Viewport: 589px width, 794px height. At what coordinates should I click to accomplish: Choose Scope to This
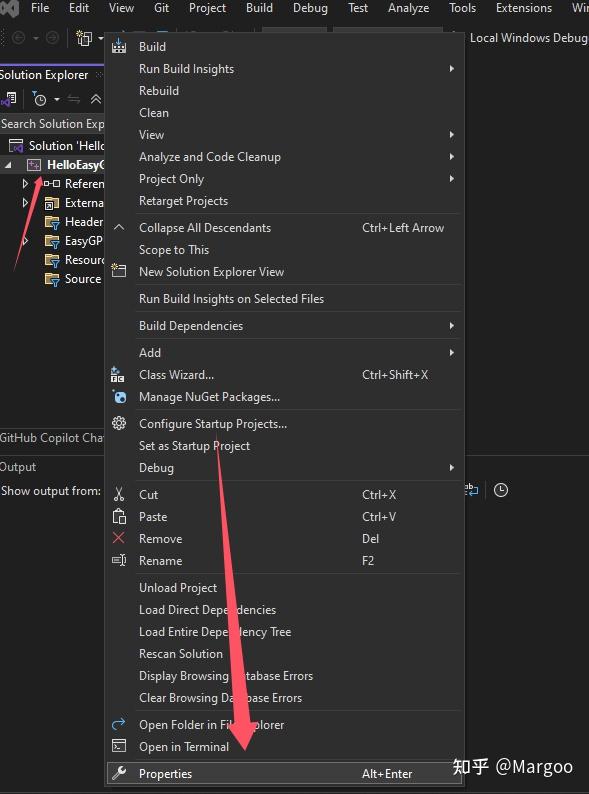(x=174, y=250)
